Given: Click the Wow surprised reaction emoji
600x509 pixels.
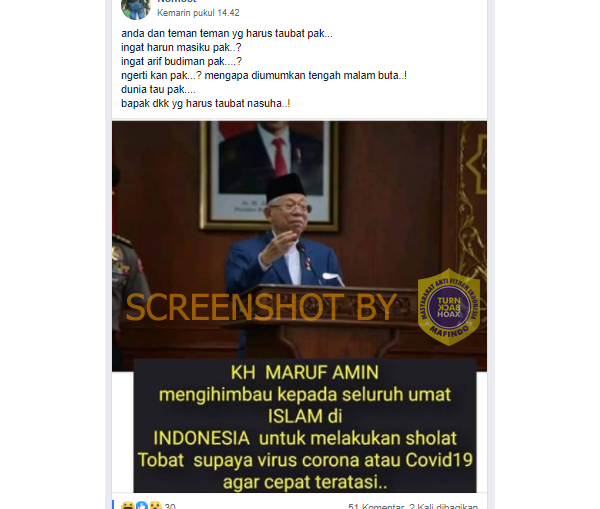Looking at the screenshot, I should pyautogui.click(x=155, y=506).
